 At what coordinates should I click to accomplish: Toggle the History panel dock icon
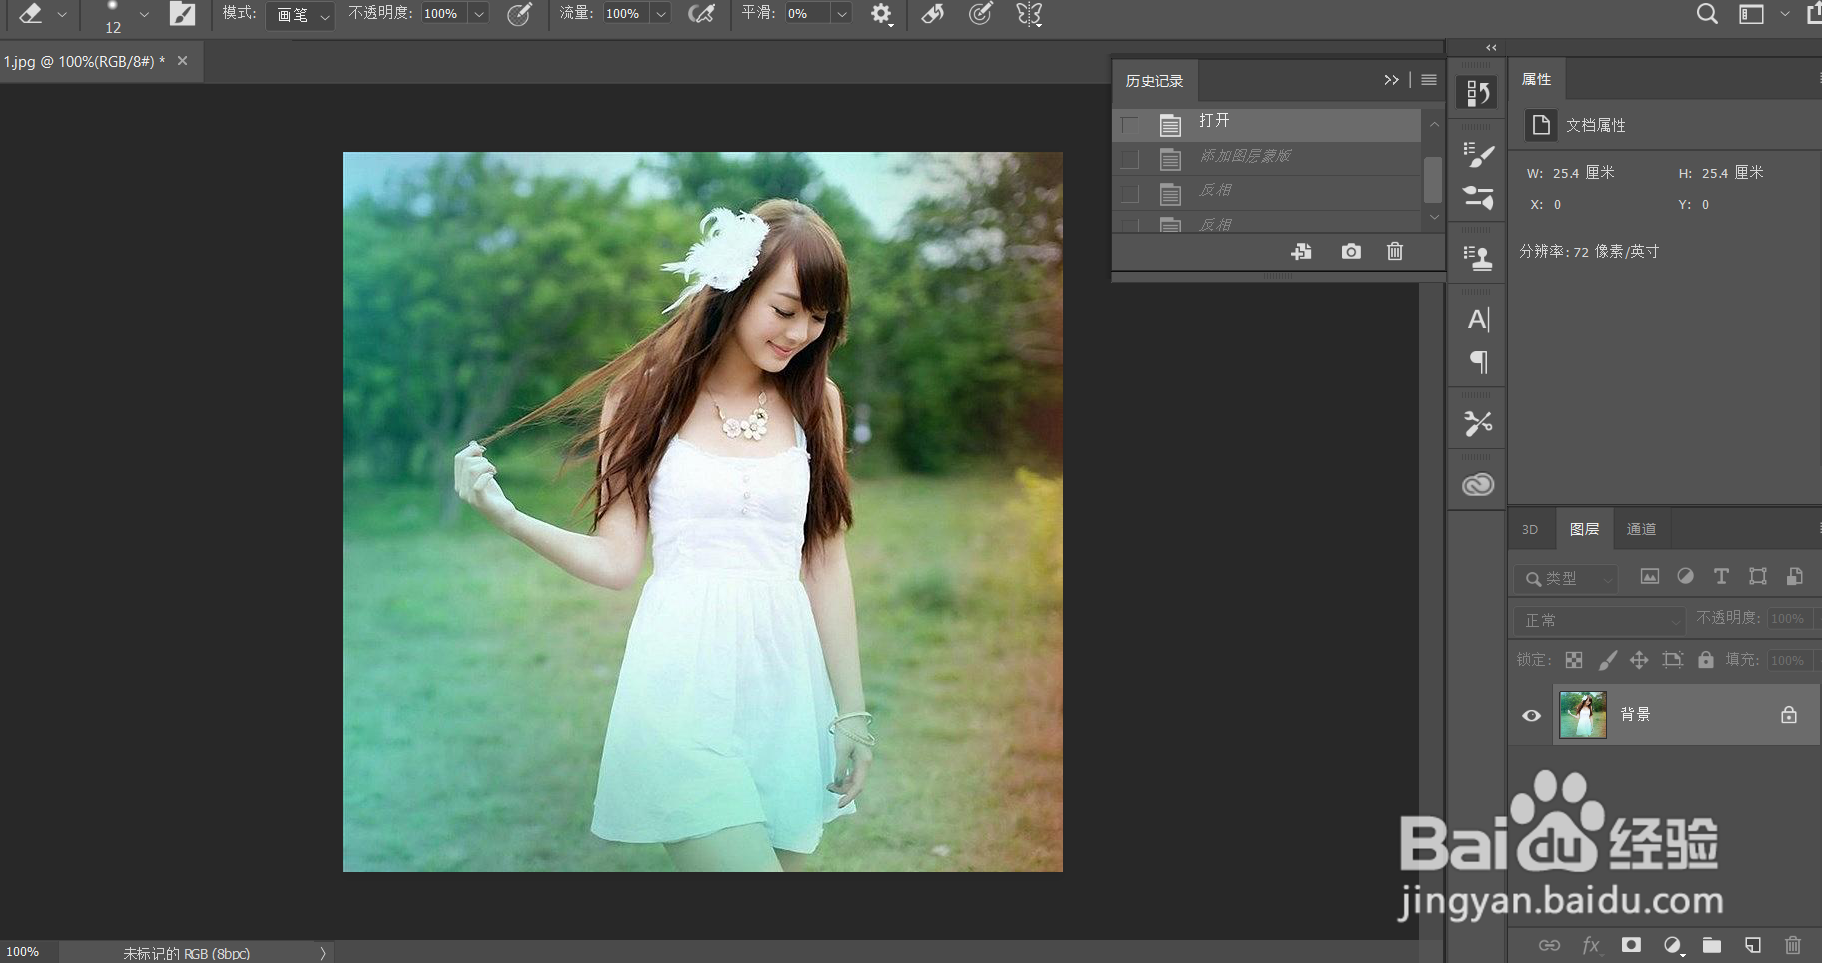[x=1478, y=93]
